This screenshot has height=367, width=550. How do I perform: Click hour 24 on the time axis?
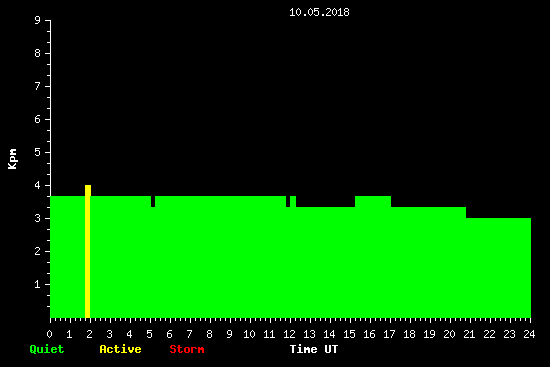tap(529, 334)
